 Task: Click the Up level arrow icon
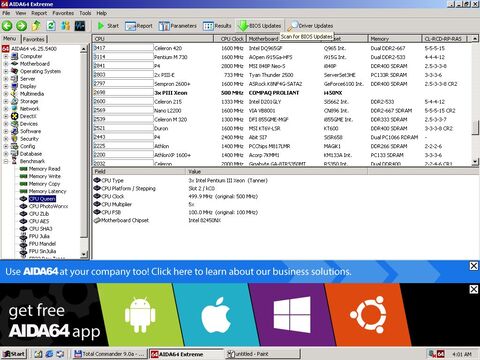coord(36,26)
